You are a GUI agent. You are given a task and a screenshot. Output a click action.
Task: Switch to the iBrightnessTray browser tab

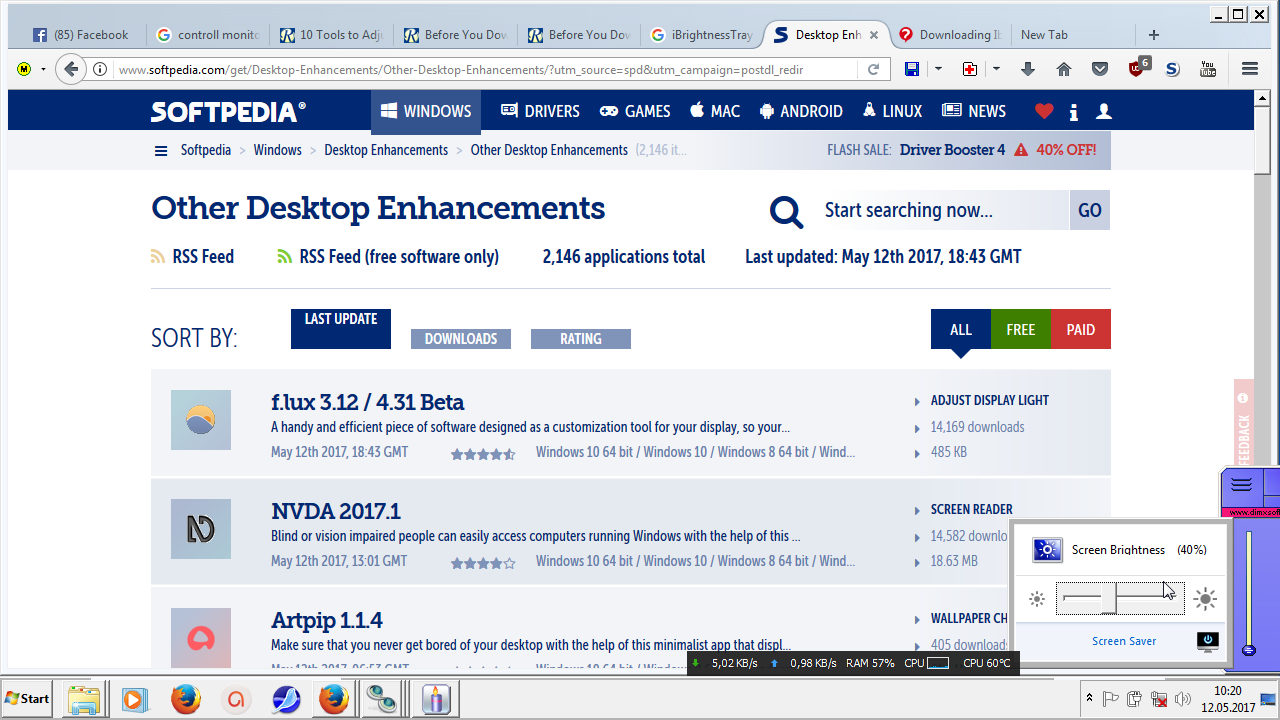[702, 35]
